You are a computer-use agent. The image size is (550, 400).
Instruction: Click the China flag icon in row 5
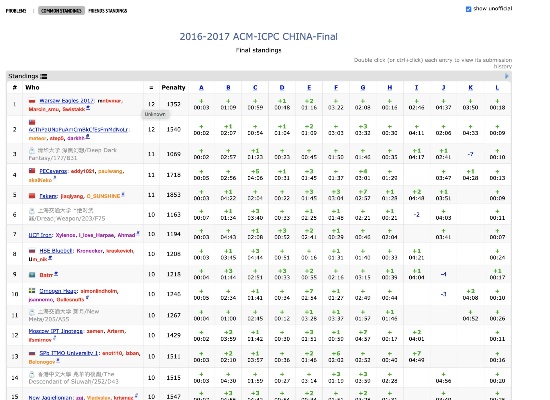[x=32, y=196]
